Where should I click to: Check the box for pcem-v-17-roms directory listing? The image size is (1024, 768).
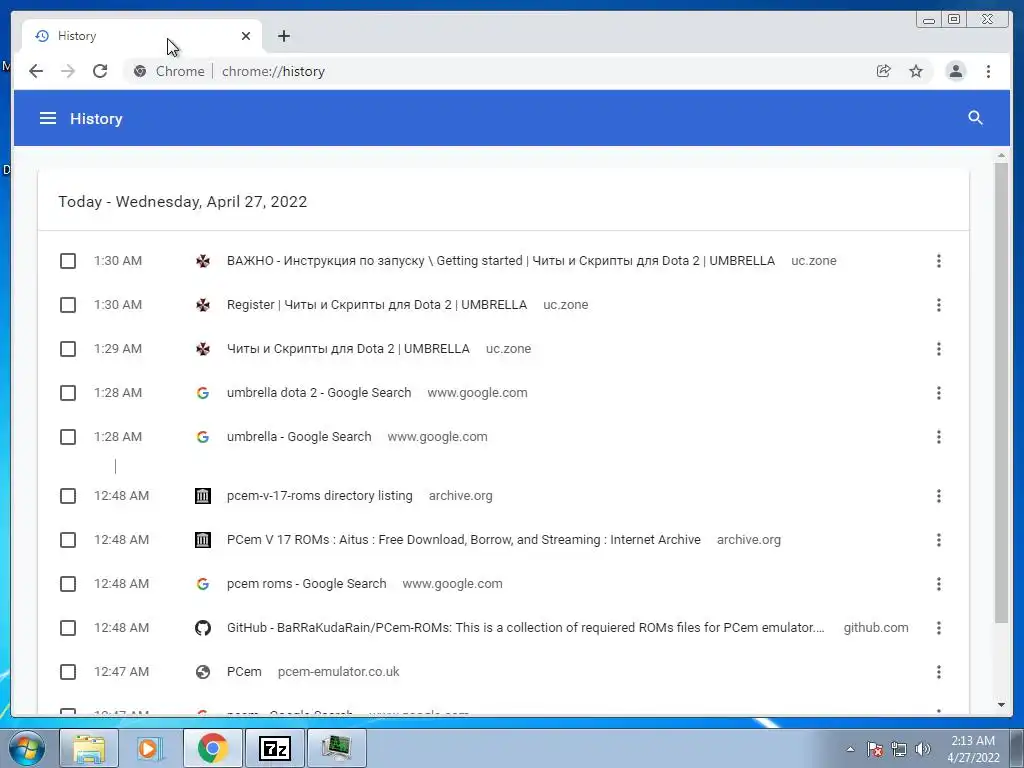68,496
